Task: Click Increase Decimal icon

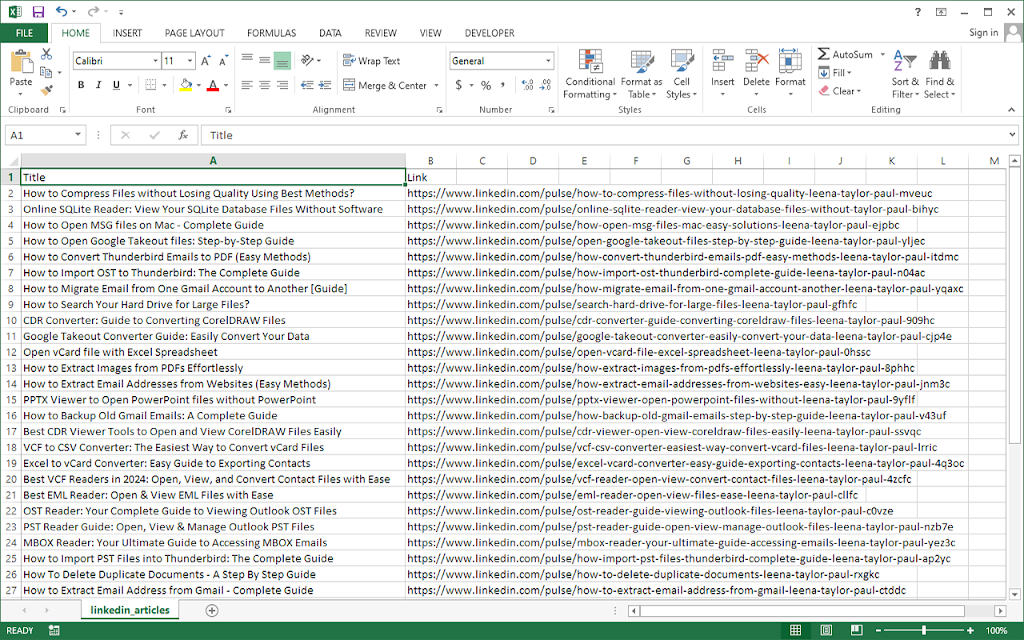Action: [528, 85]
